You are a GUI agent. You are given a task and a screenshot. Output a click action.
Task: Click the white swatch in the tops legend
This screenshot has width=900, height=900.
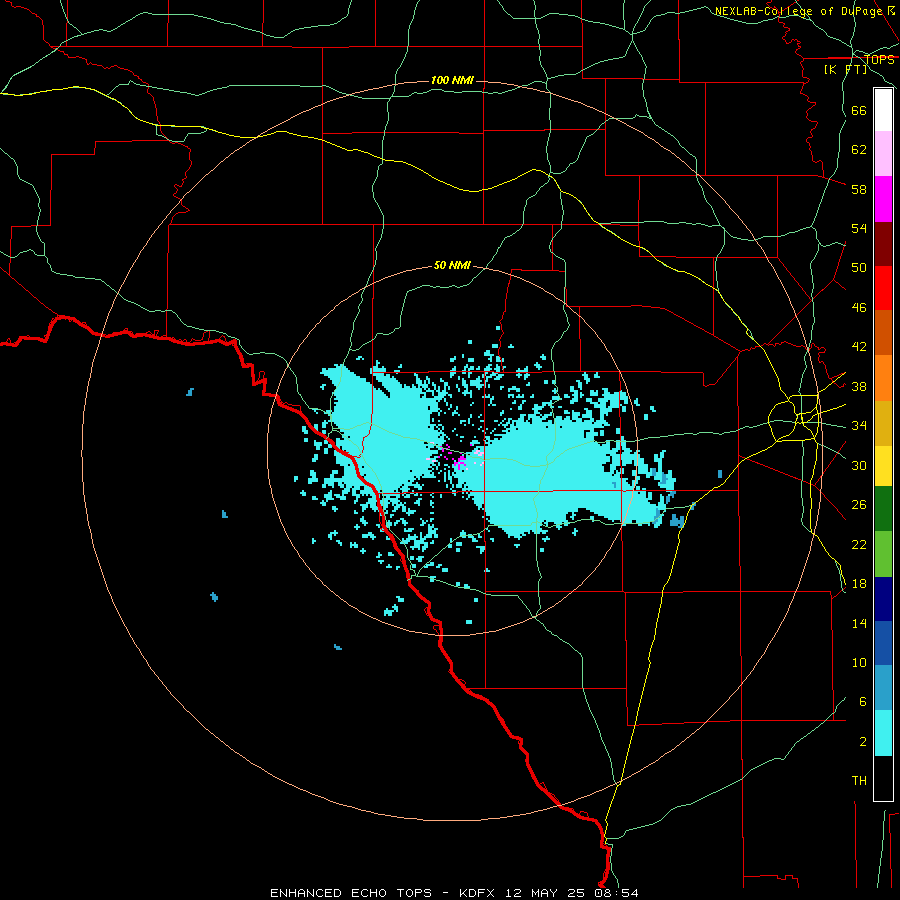[883, 110]
